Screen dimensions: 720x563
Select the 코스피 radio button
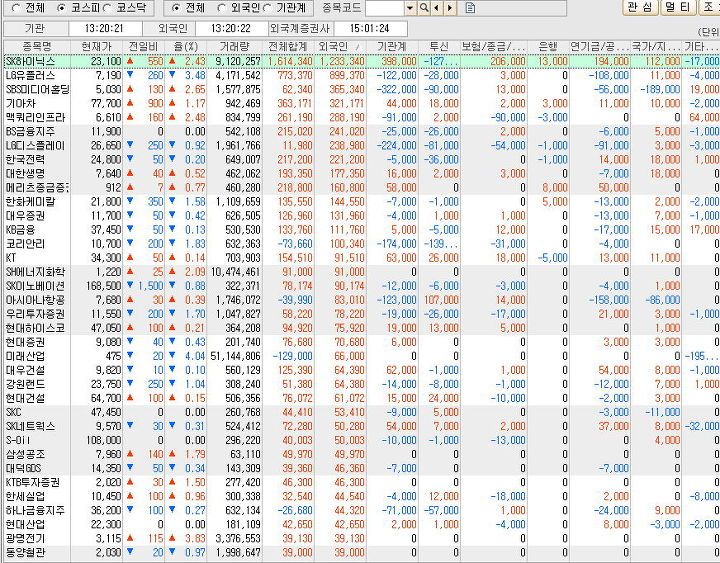pyautogui.click(x=62, y=8)
